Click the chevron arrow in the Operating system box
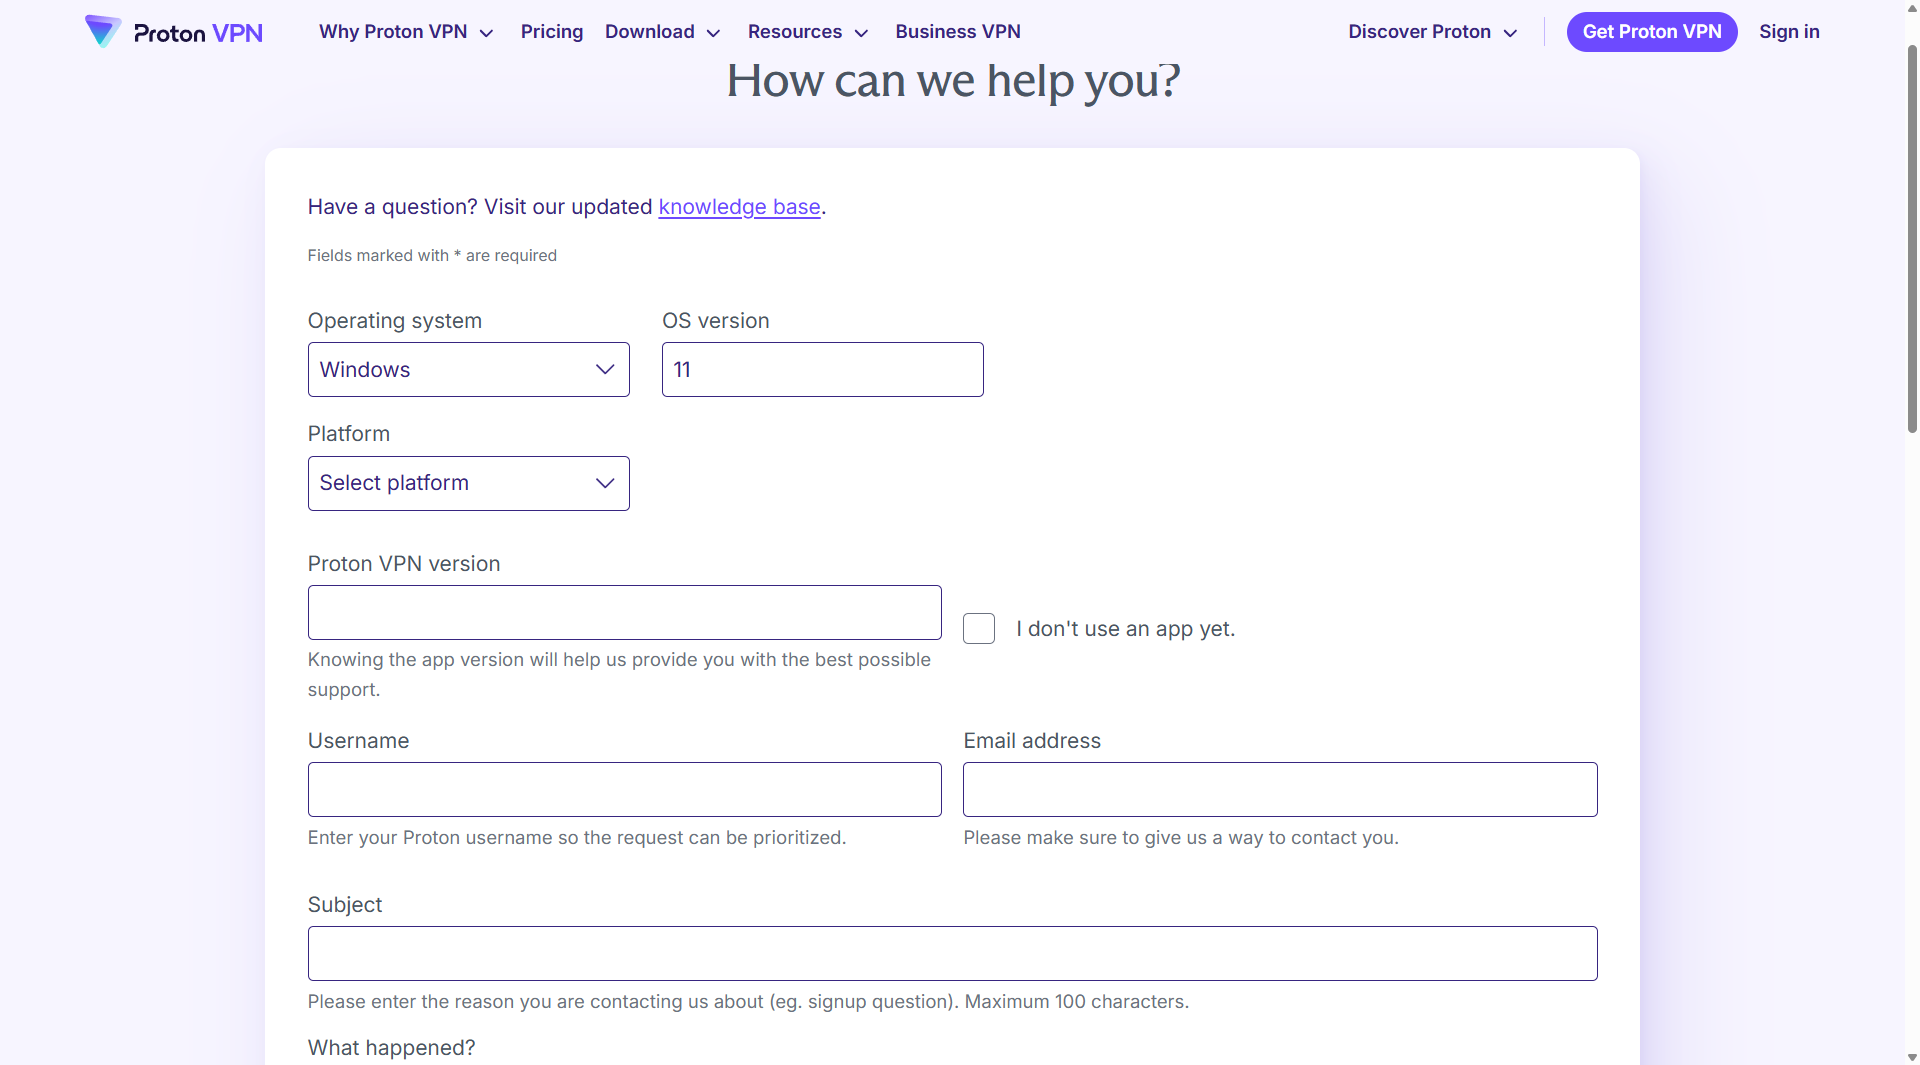1920x1065 pixels. point(605,370)
